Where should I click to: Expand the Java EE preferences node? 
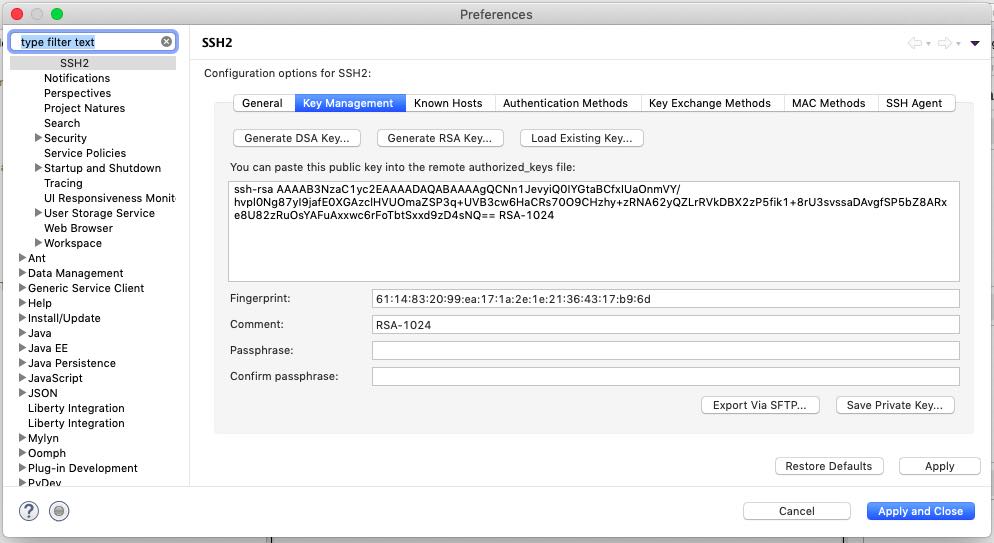22,348
